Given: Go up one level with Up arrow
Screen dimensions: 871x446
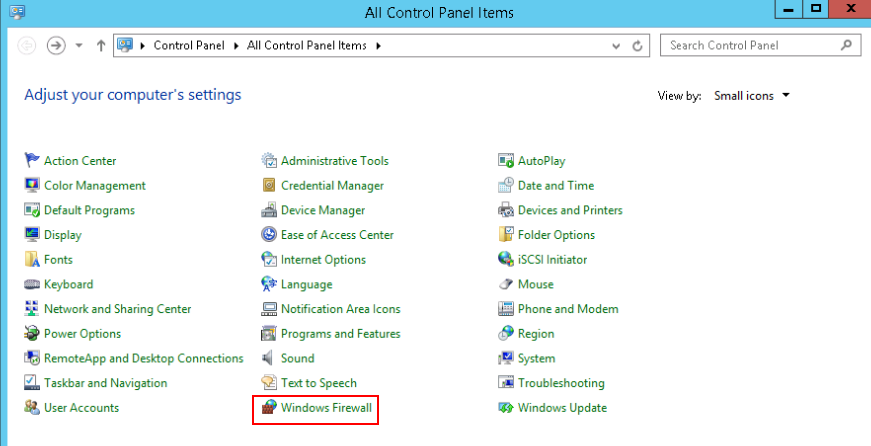Looking at the screenshot, I should [x=101, y=46].
